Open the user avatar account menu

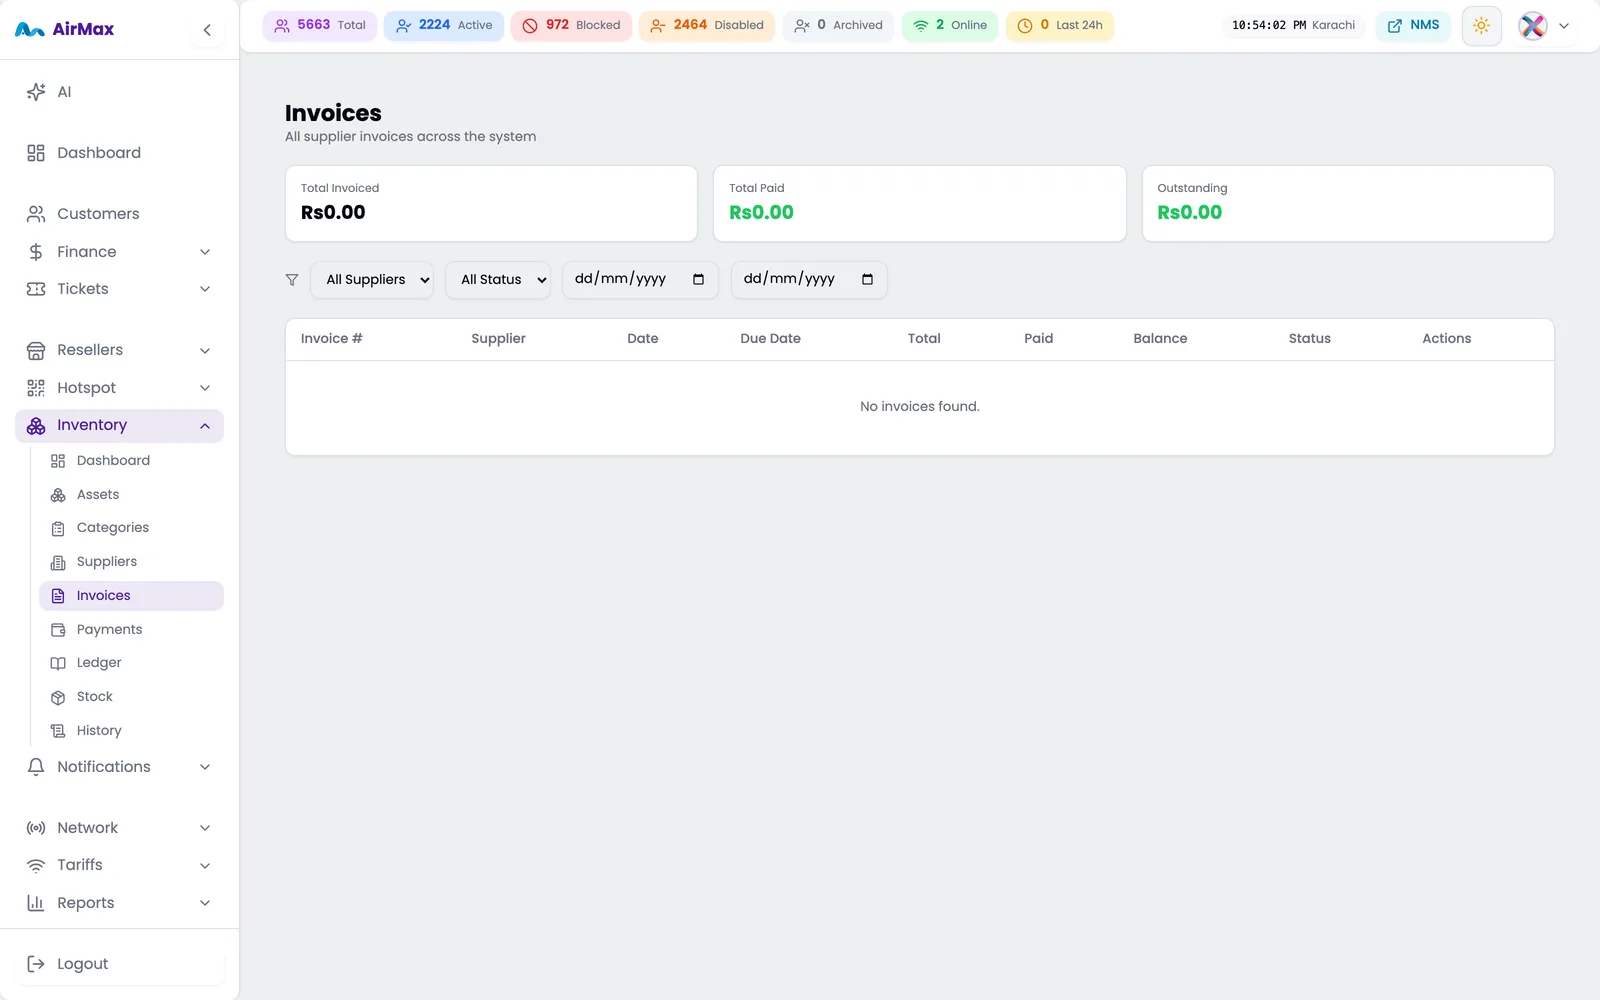coord(1544,26)
